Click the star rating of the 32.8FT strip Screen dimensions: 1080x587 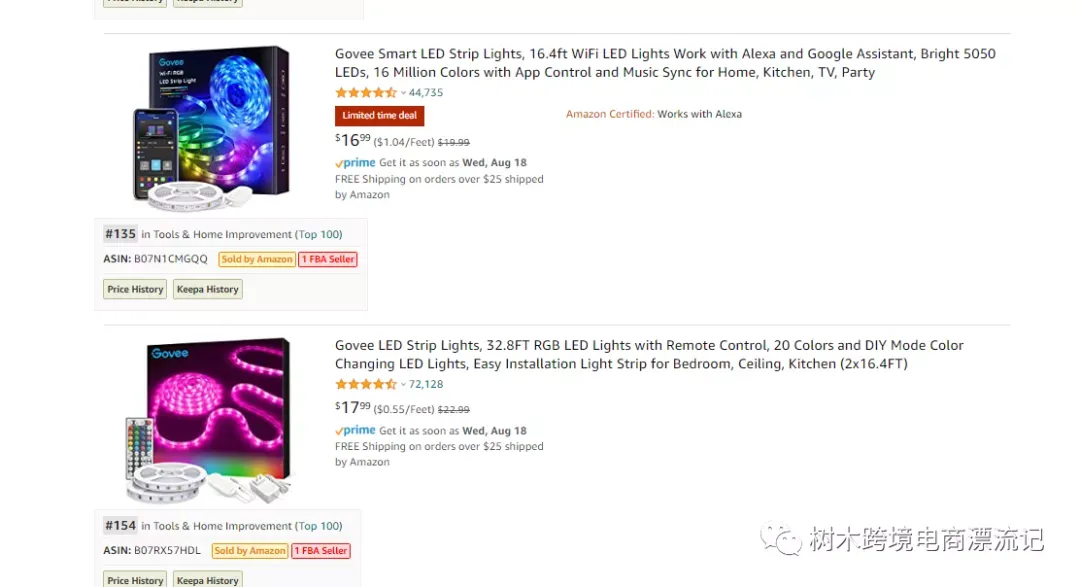coord(366,384)
